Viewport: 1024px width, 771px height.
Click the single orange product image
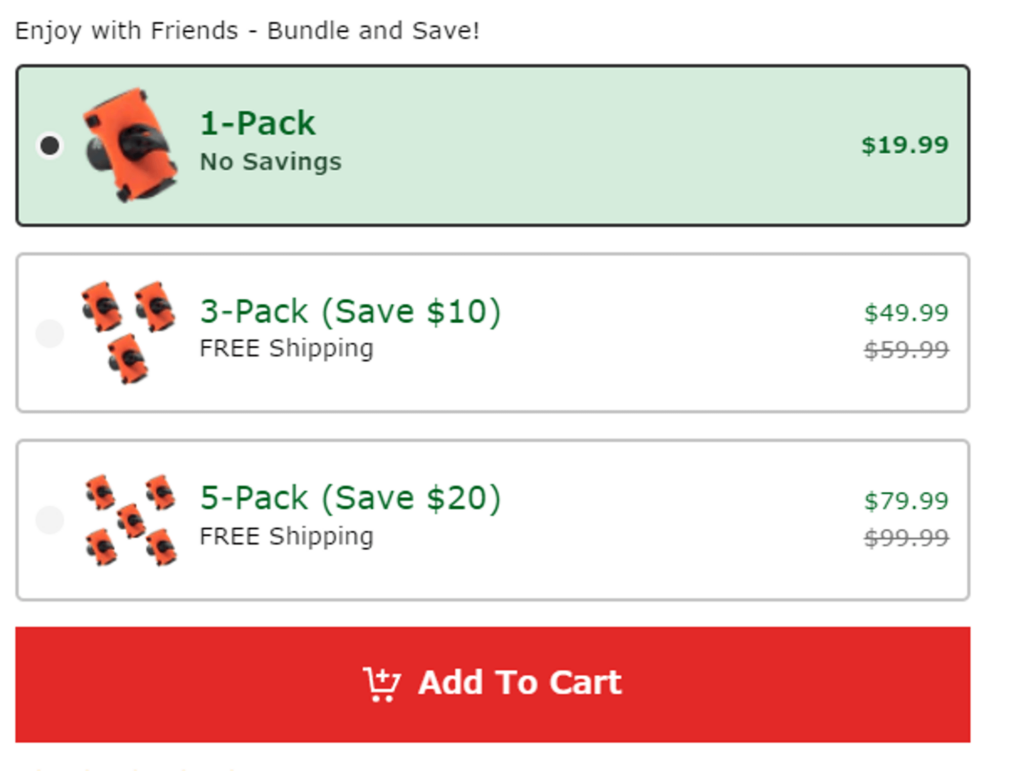pos(130,145)
